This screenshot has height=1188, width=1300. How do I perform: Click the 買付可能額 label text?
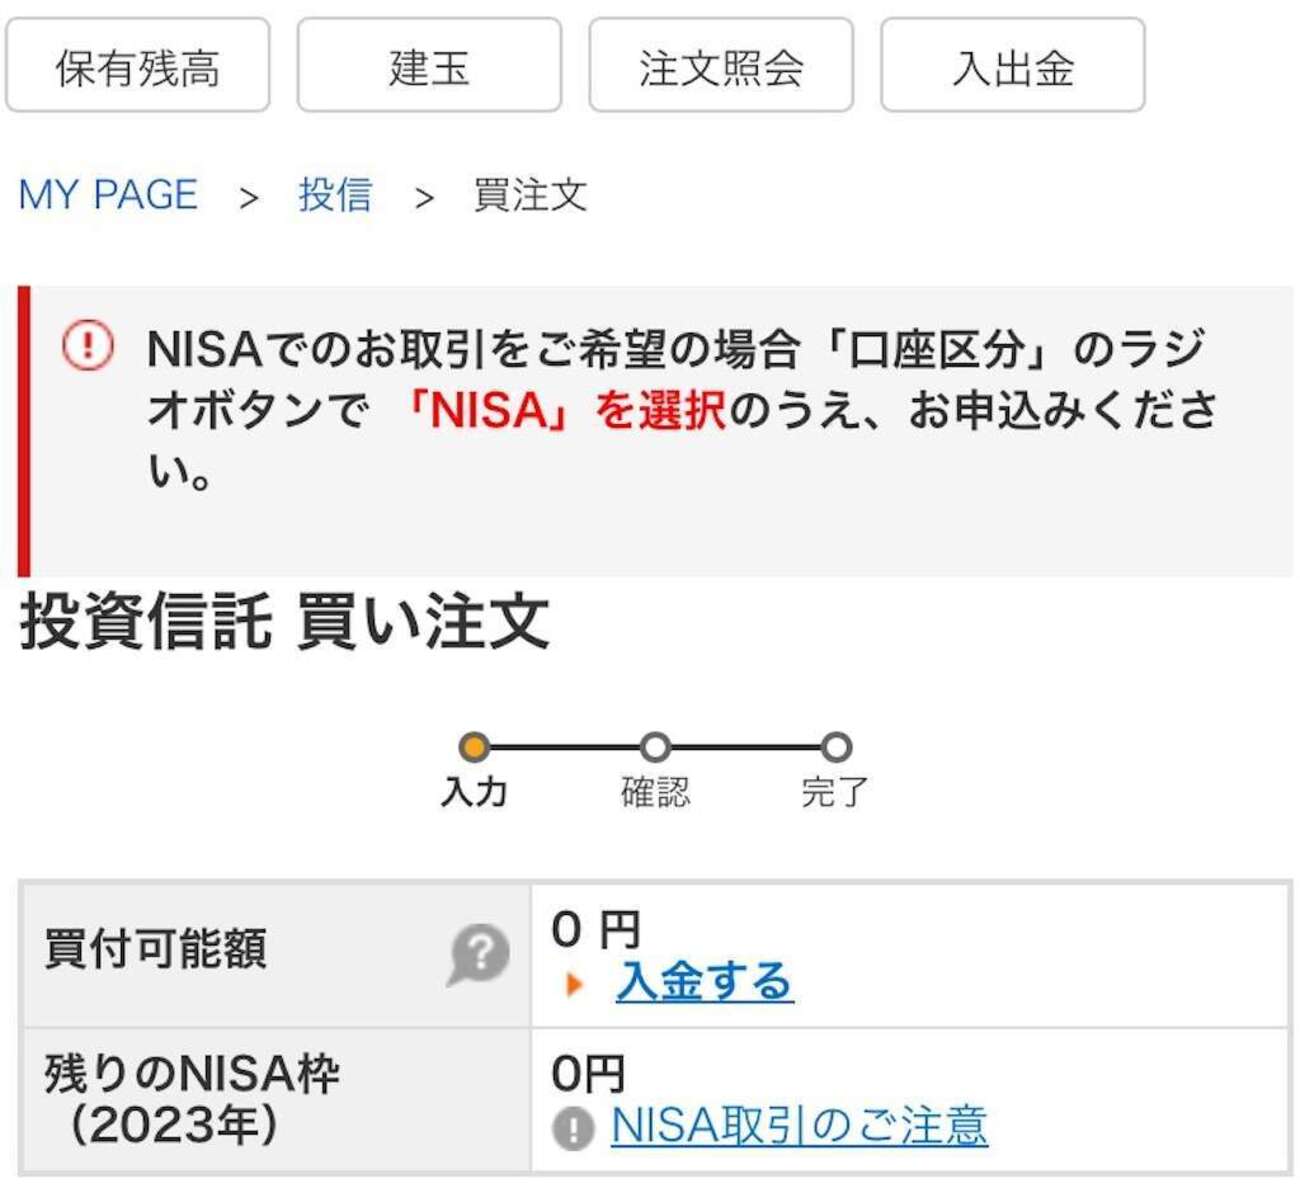[155, 948]
